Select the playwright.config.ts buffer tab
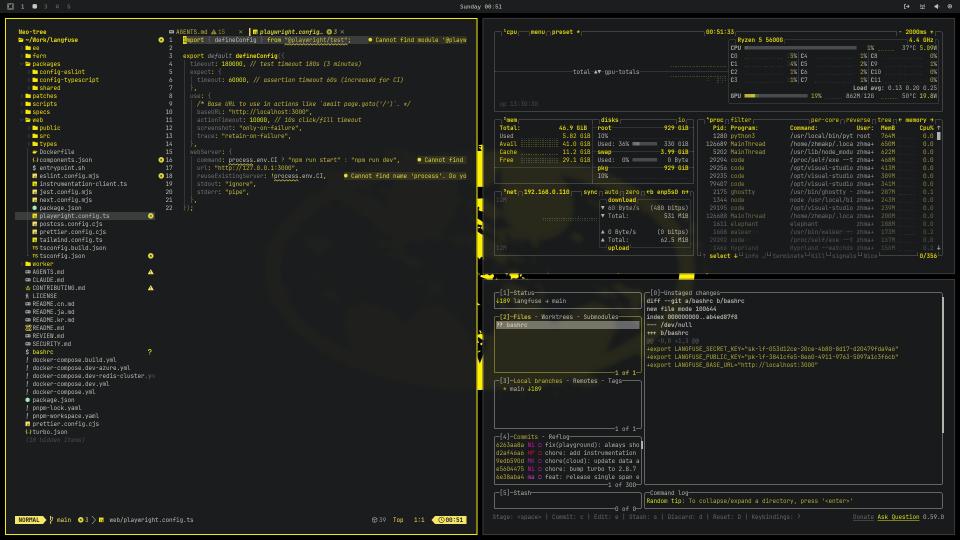The image size is (960, 540). click(290, 32)
